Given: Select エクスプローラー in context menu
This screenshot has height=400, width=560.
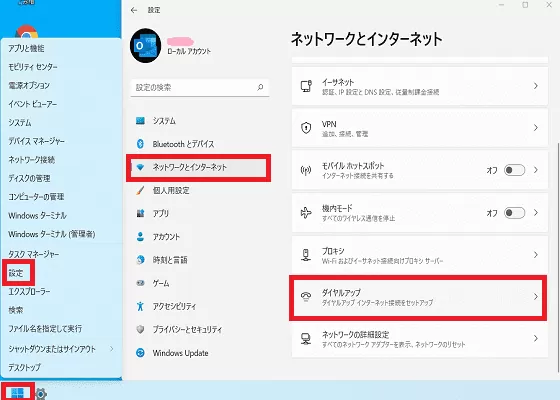Looking at the screenshot, I should [29, 292].
